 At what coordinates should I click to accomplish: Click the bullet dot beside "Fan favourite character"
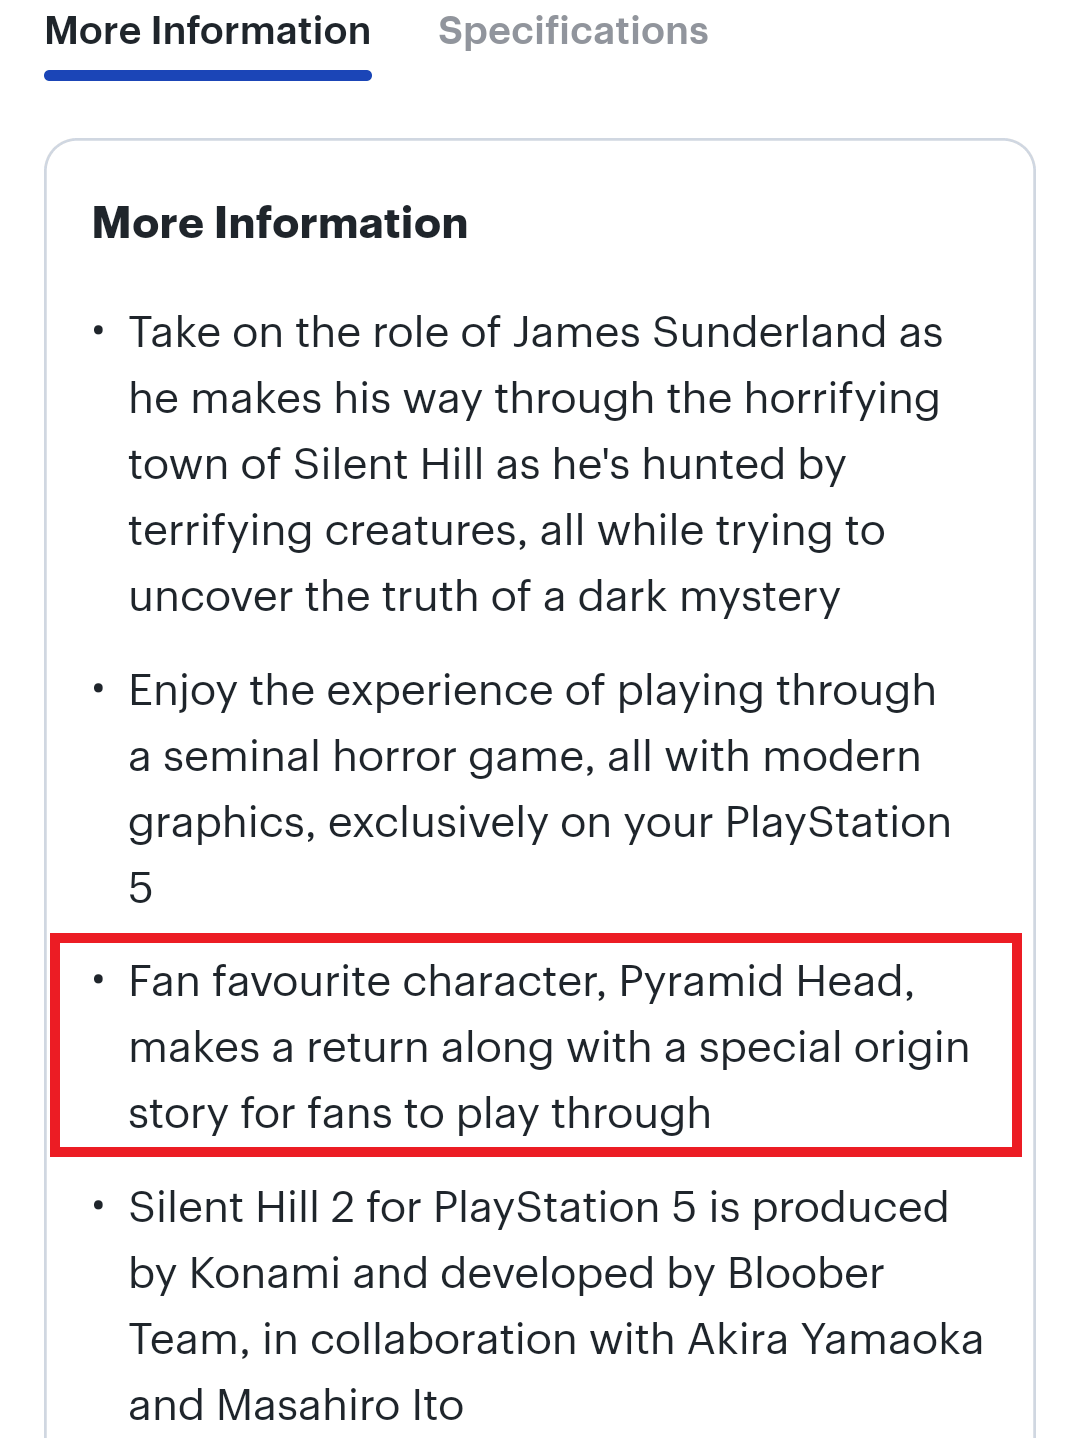coord(98,980)
